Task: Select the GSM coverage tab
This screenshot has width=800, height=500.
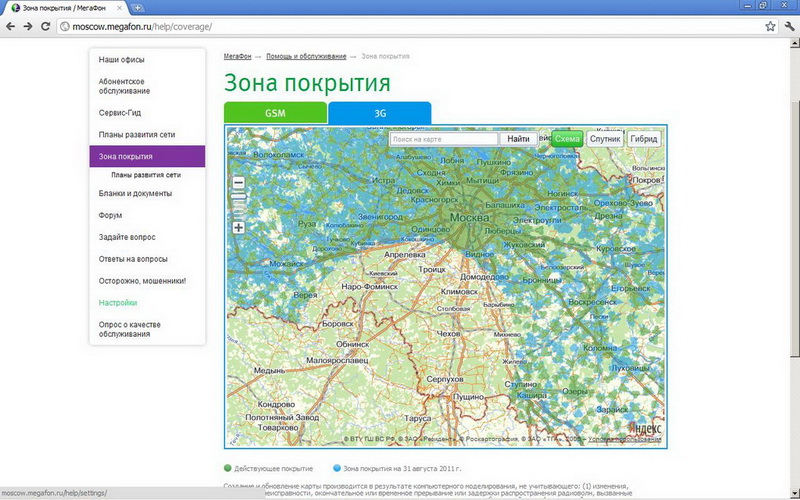Action: pyautogui.click(x=276, y=113)
